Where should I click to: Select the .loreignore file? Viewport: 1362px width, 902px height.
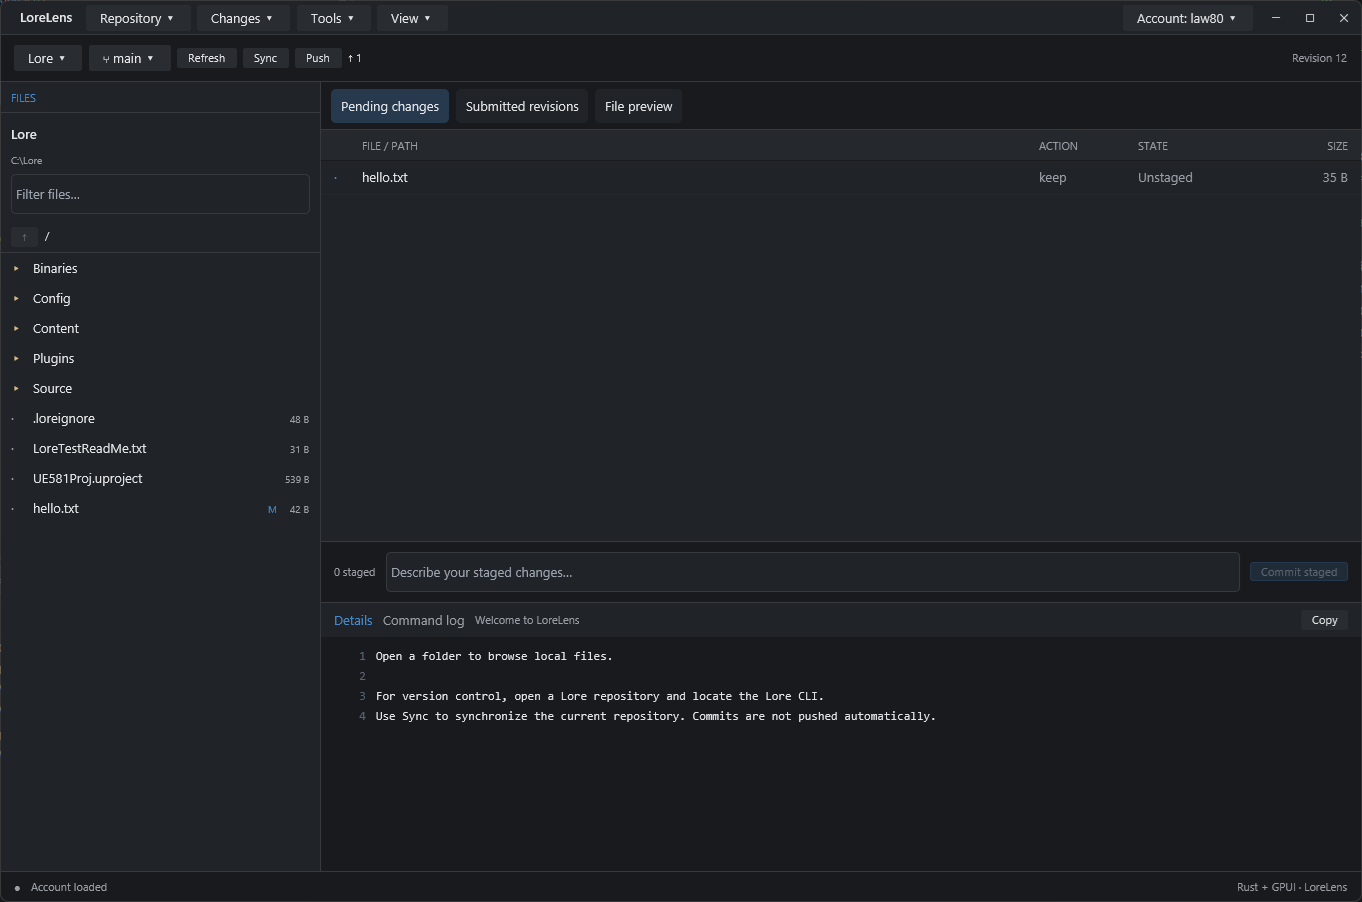[x=160, y=418]
